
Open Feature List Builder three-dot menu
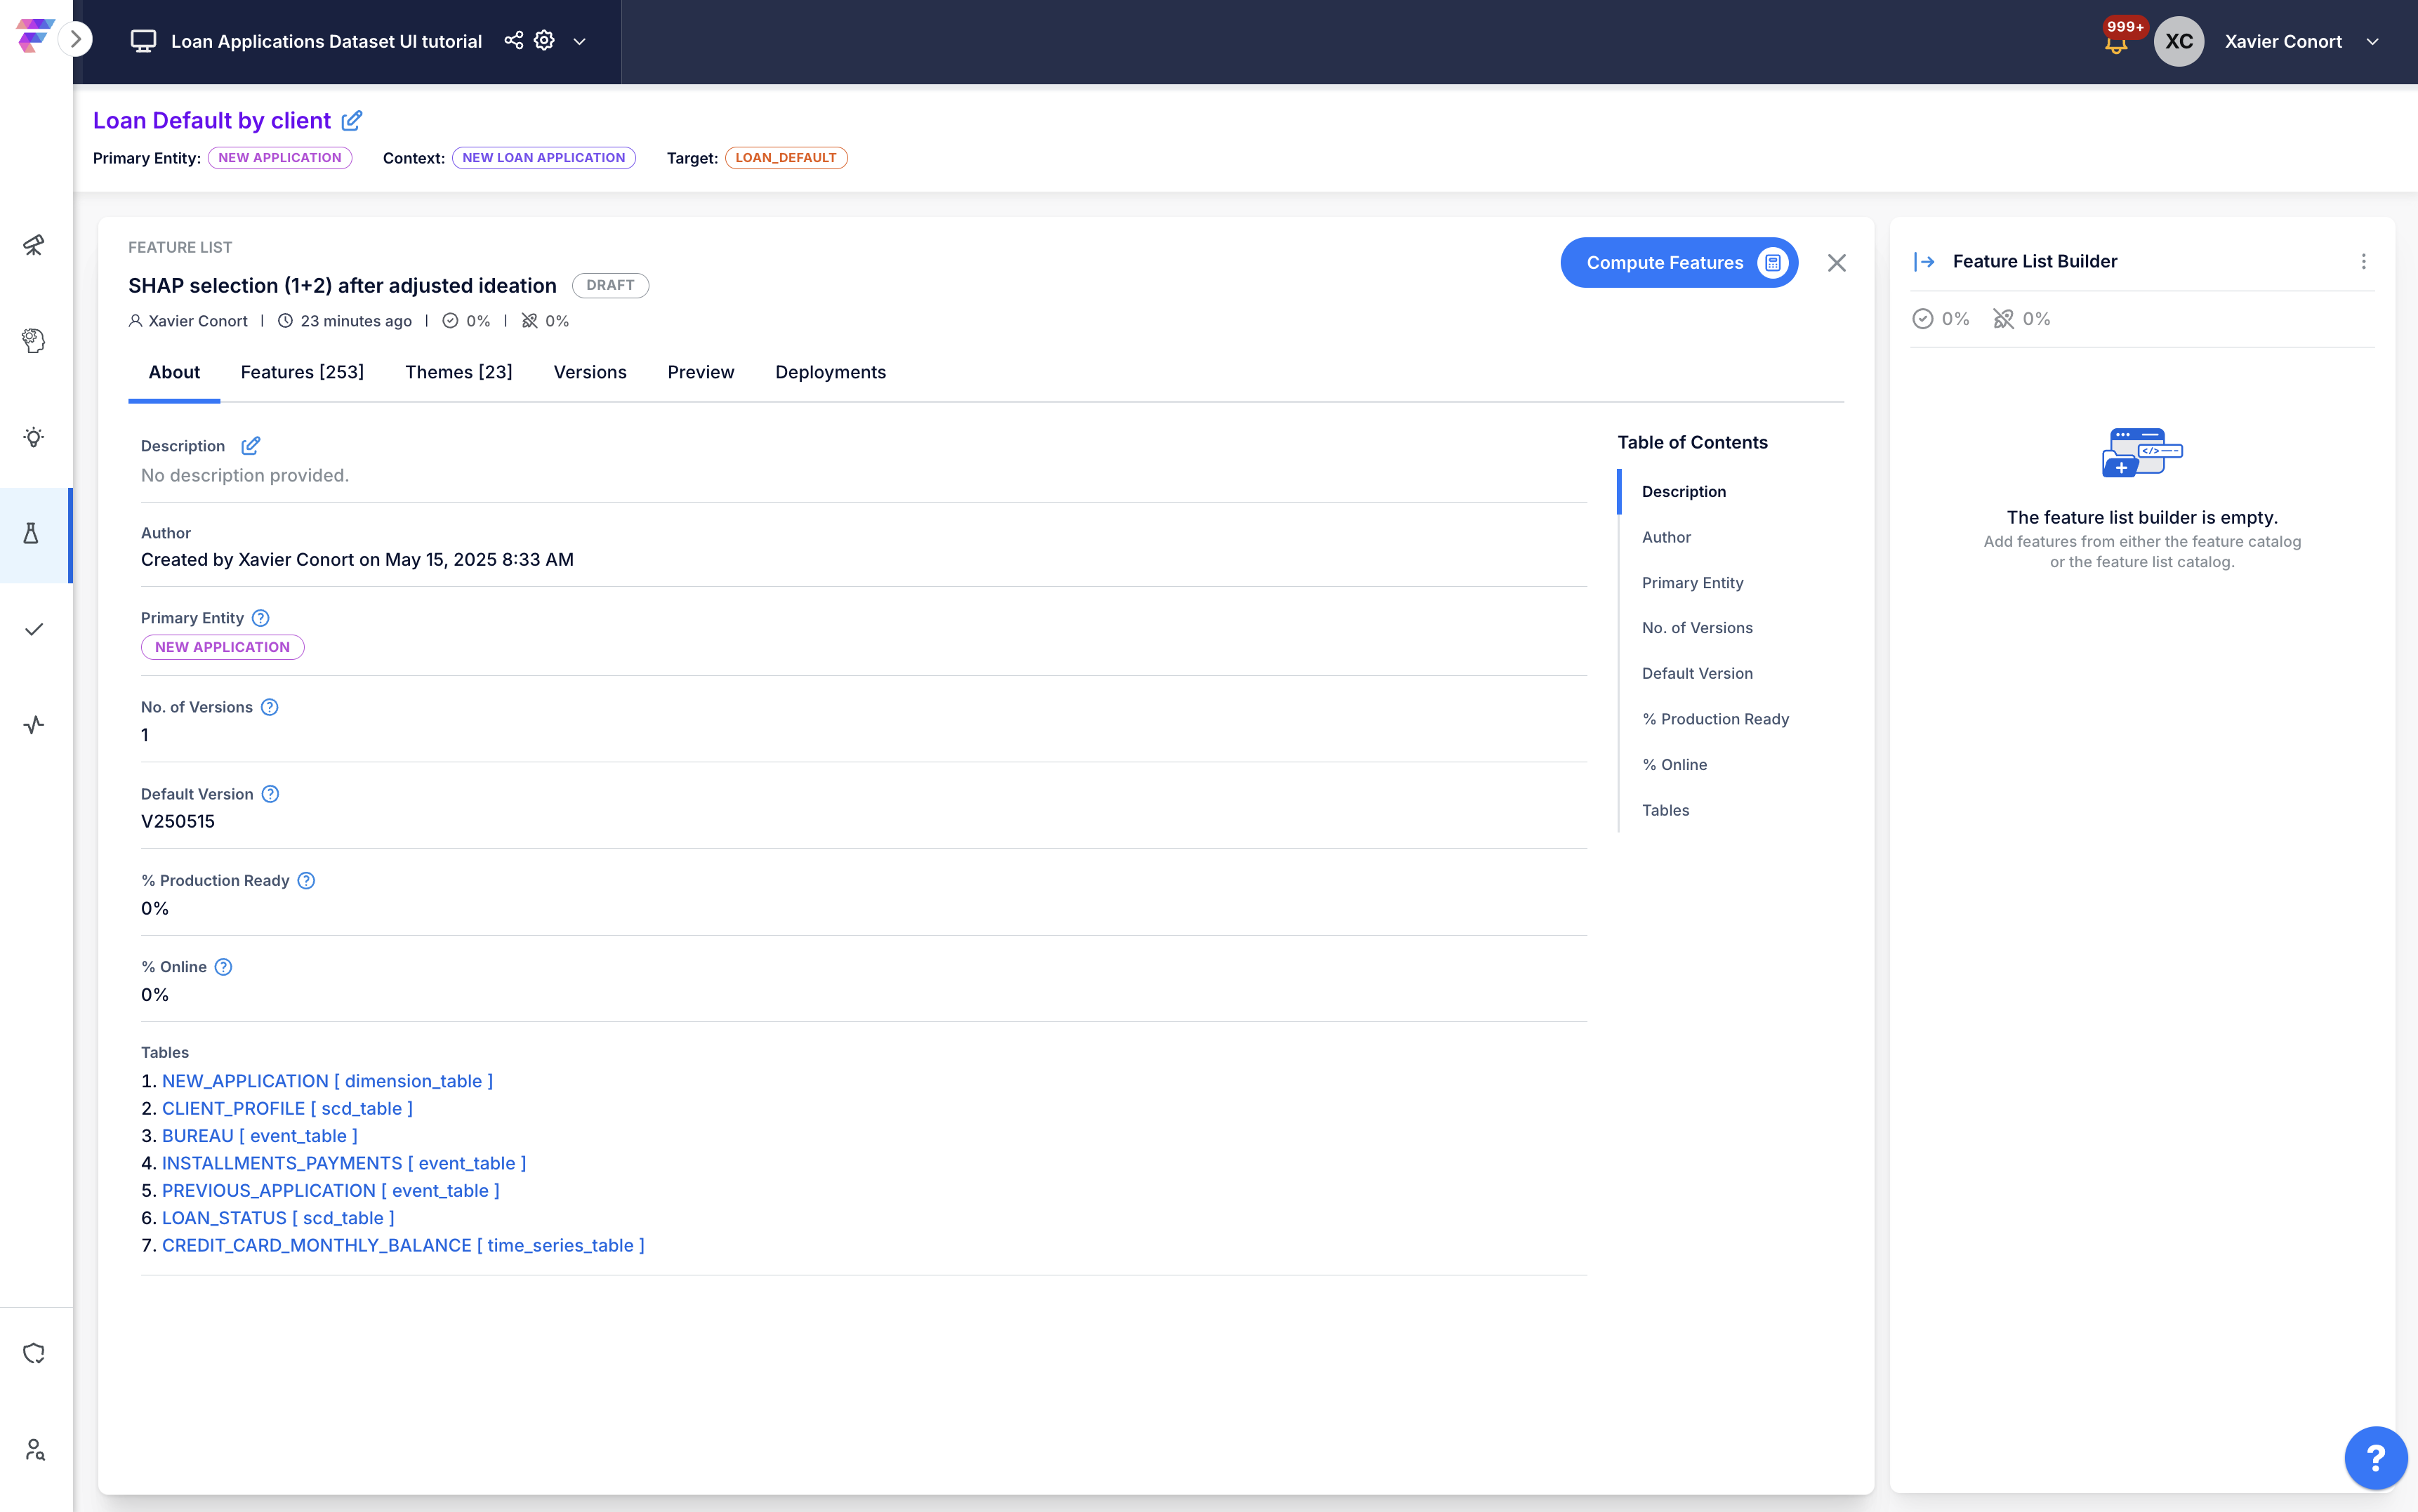[x=2364, y=261]
